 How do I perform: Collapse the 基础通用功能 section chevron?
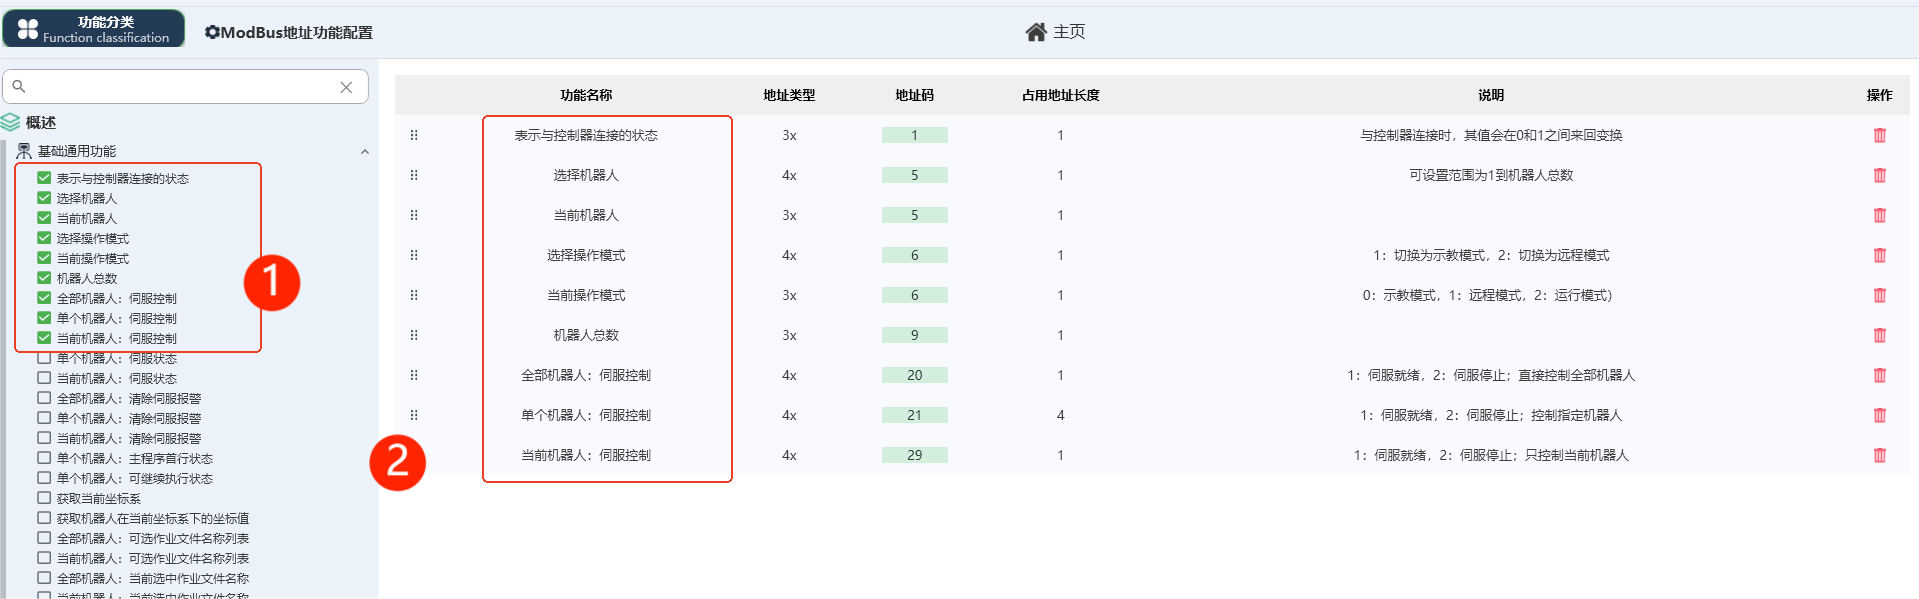pos(365,152)
